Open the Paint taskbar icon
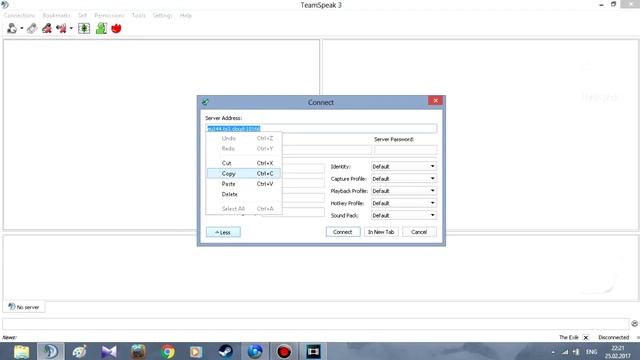Image resolution: width=640 pixels, height=360 pixels. pos(80,351)
